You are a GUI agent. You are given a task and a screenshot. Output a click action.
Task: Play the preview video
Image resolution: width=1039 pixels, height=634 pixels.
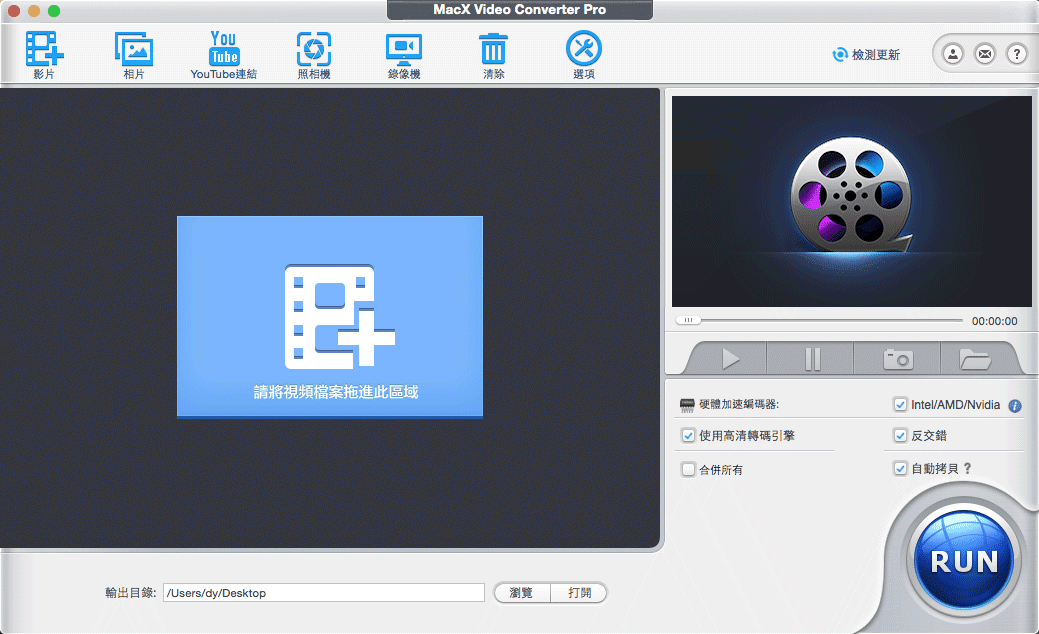click(x=730, y=359)
